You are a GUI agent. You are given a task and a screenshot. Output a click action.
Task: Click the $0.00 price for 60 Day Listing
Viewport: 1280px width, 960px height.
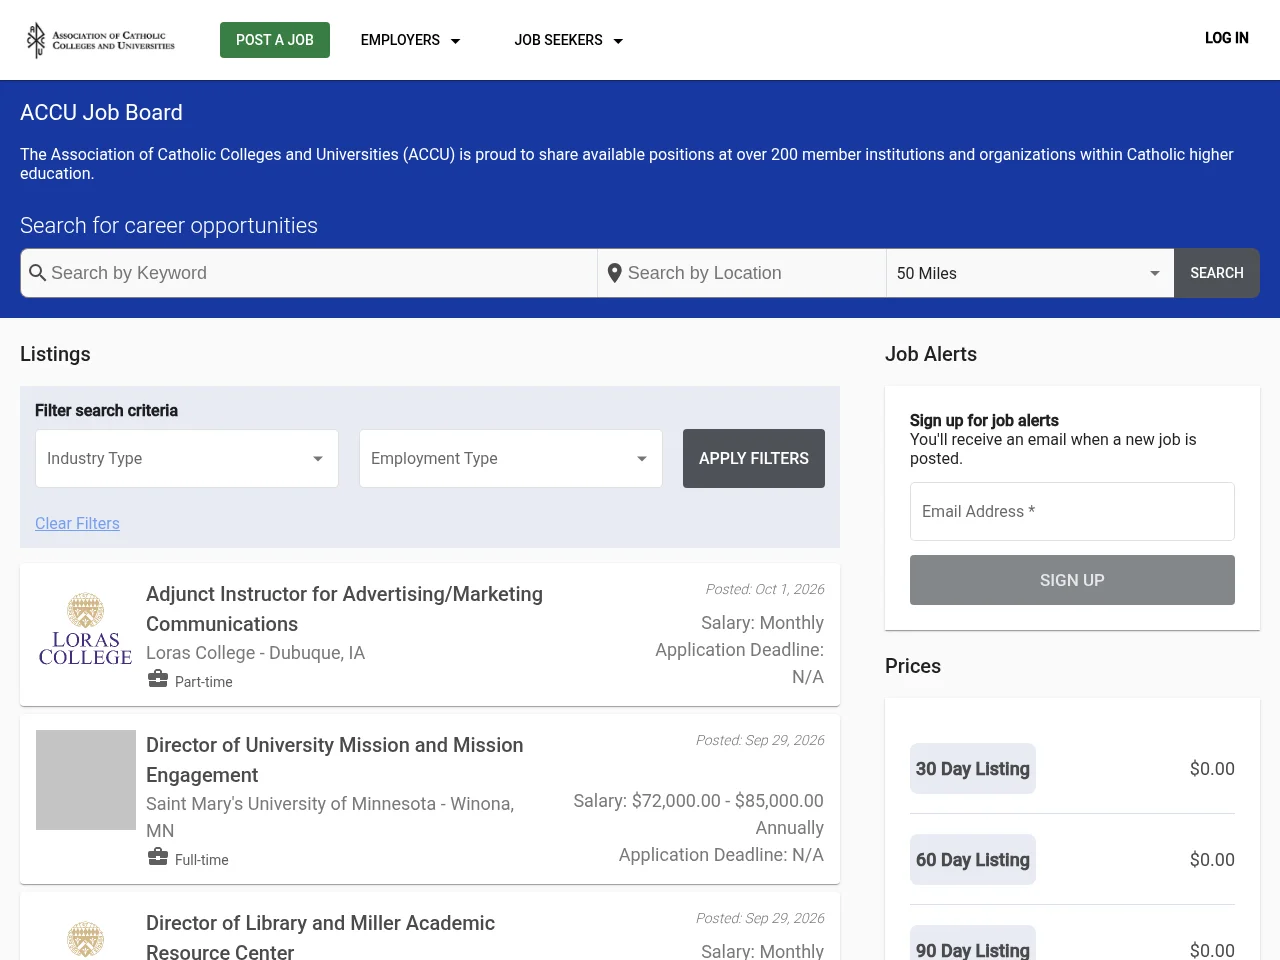(x=1212, y=860)
